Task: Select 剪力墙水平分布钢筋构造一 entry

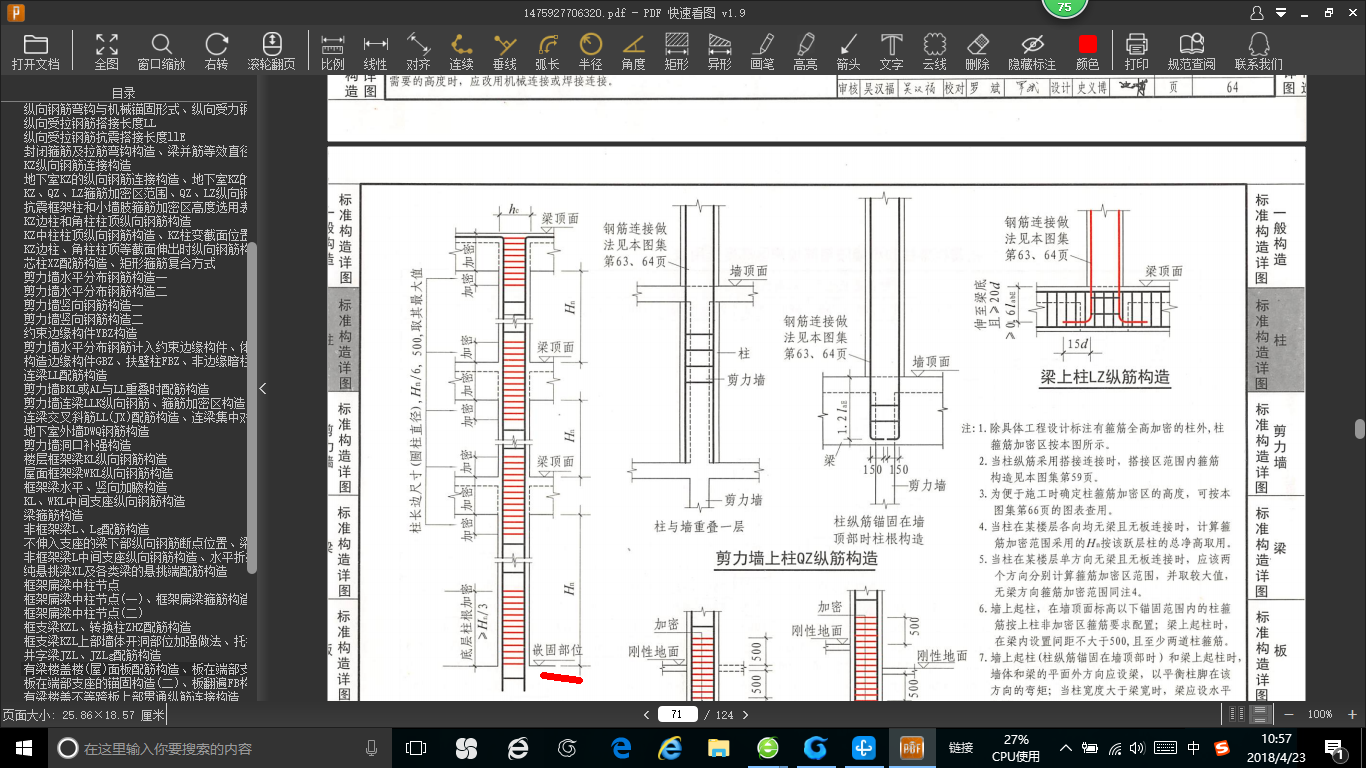Action: [x=96, y=277]
